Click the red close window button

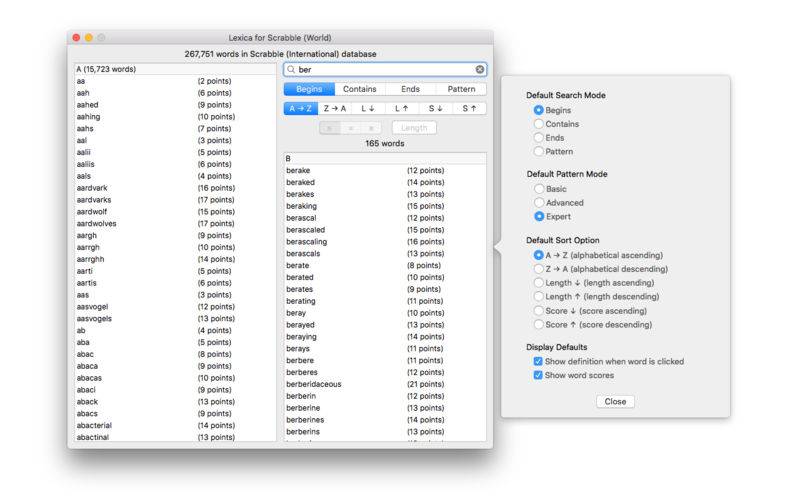pos(76,38)
